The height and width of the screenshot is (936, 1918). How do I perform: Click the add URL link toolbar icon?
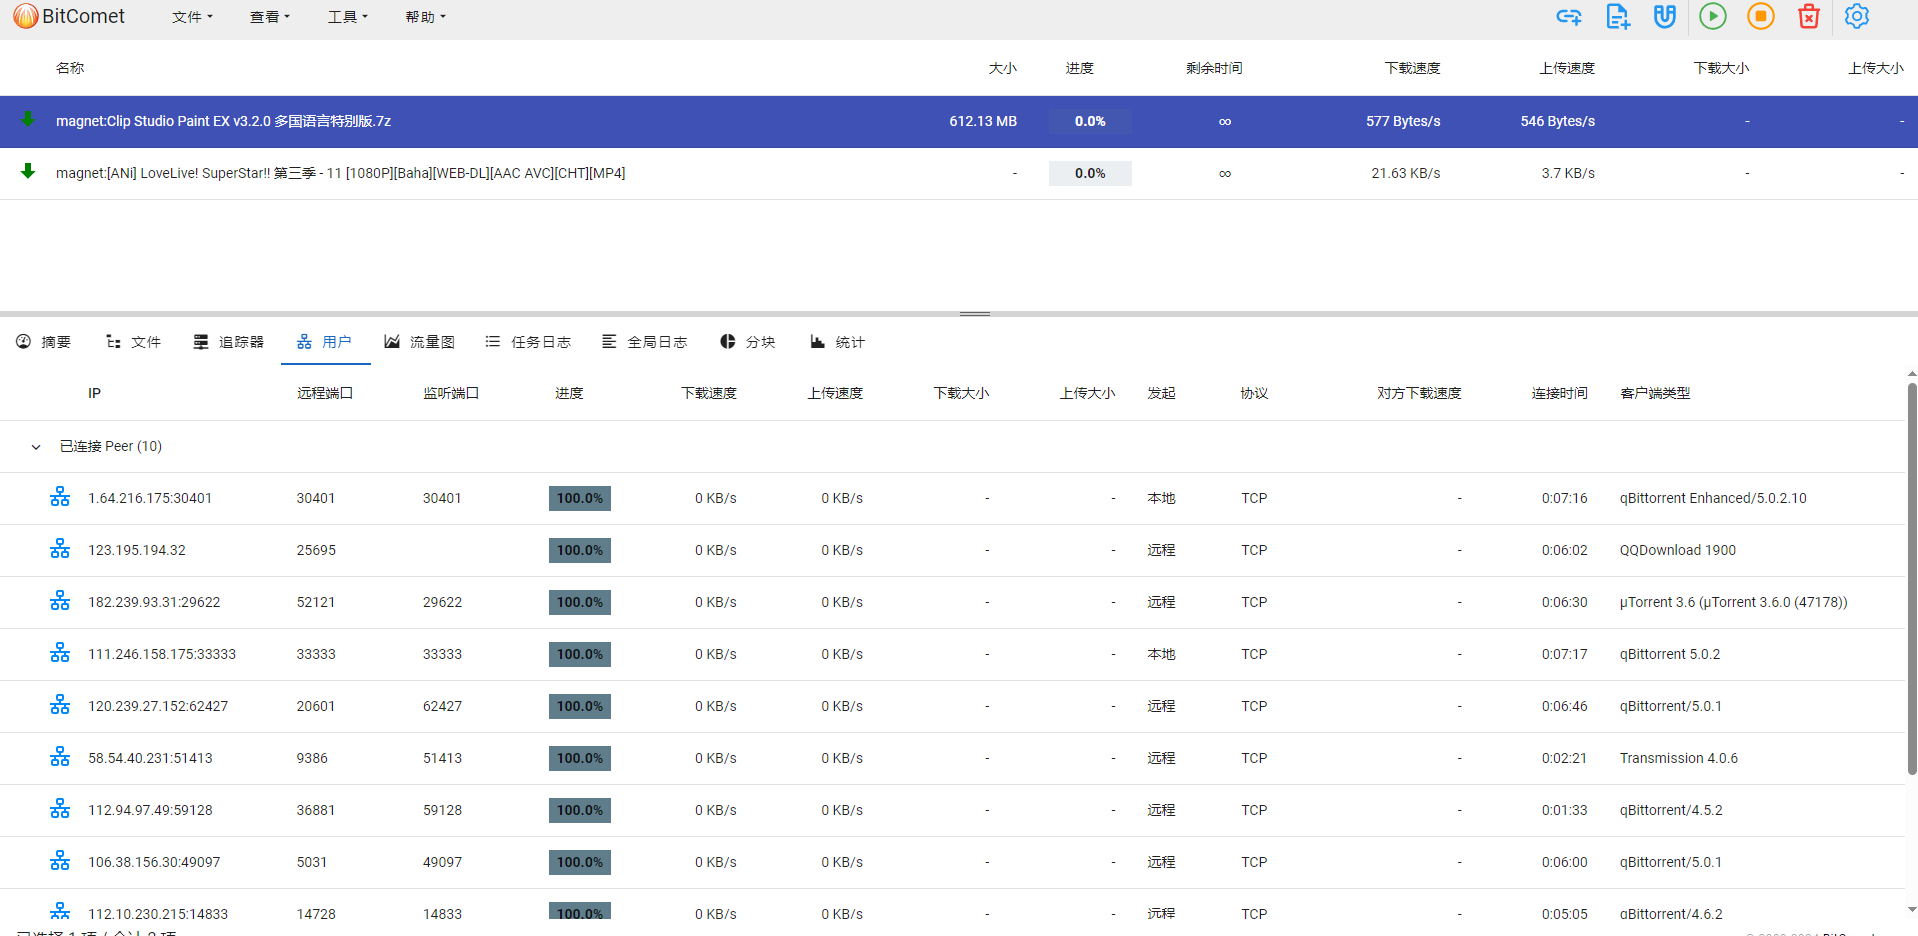coord(1569,16)
